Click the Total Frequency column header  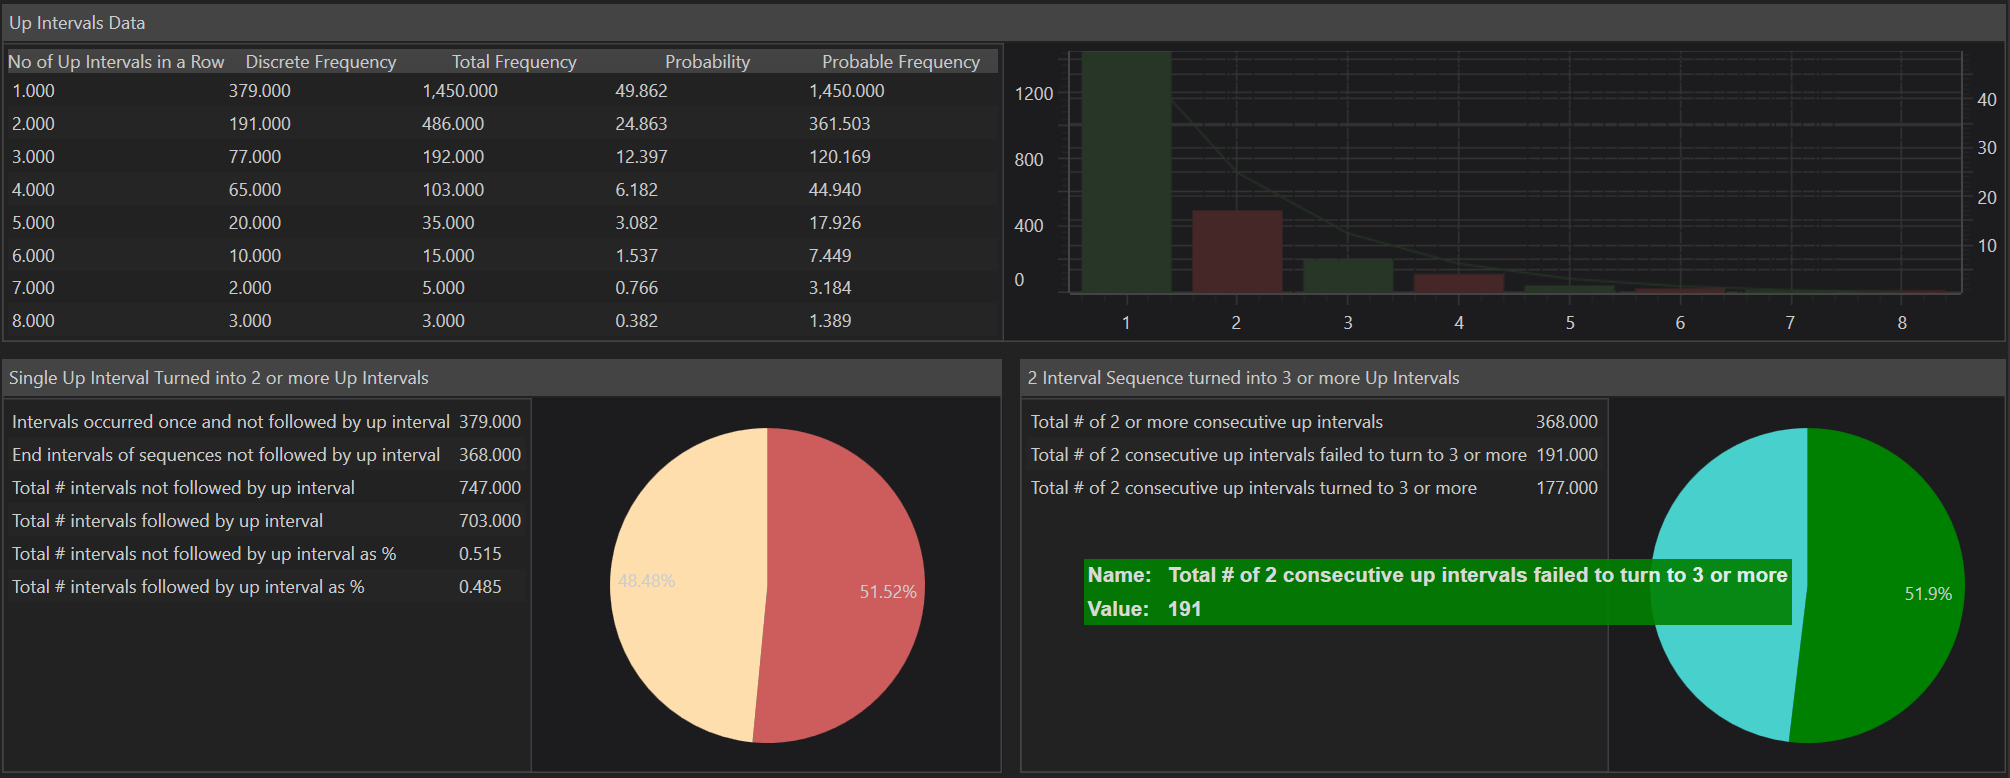(513, 62)
